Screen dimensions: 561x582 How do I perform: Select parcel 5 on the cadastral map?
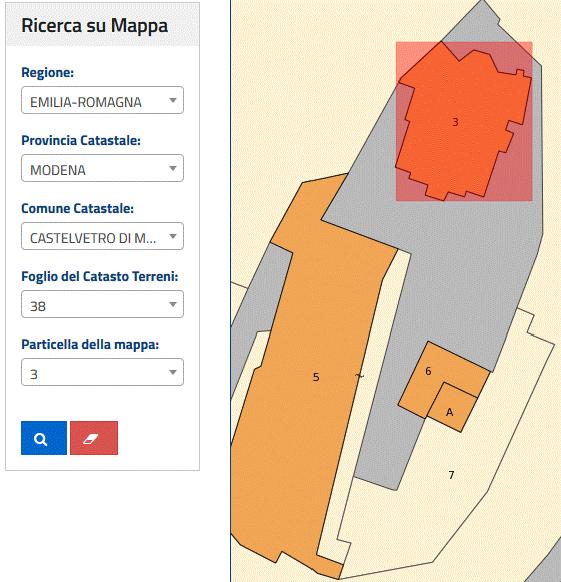point(316,377)
